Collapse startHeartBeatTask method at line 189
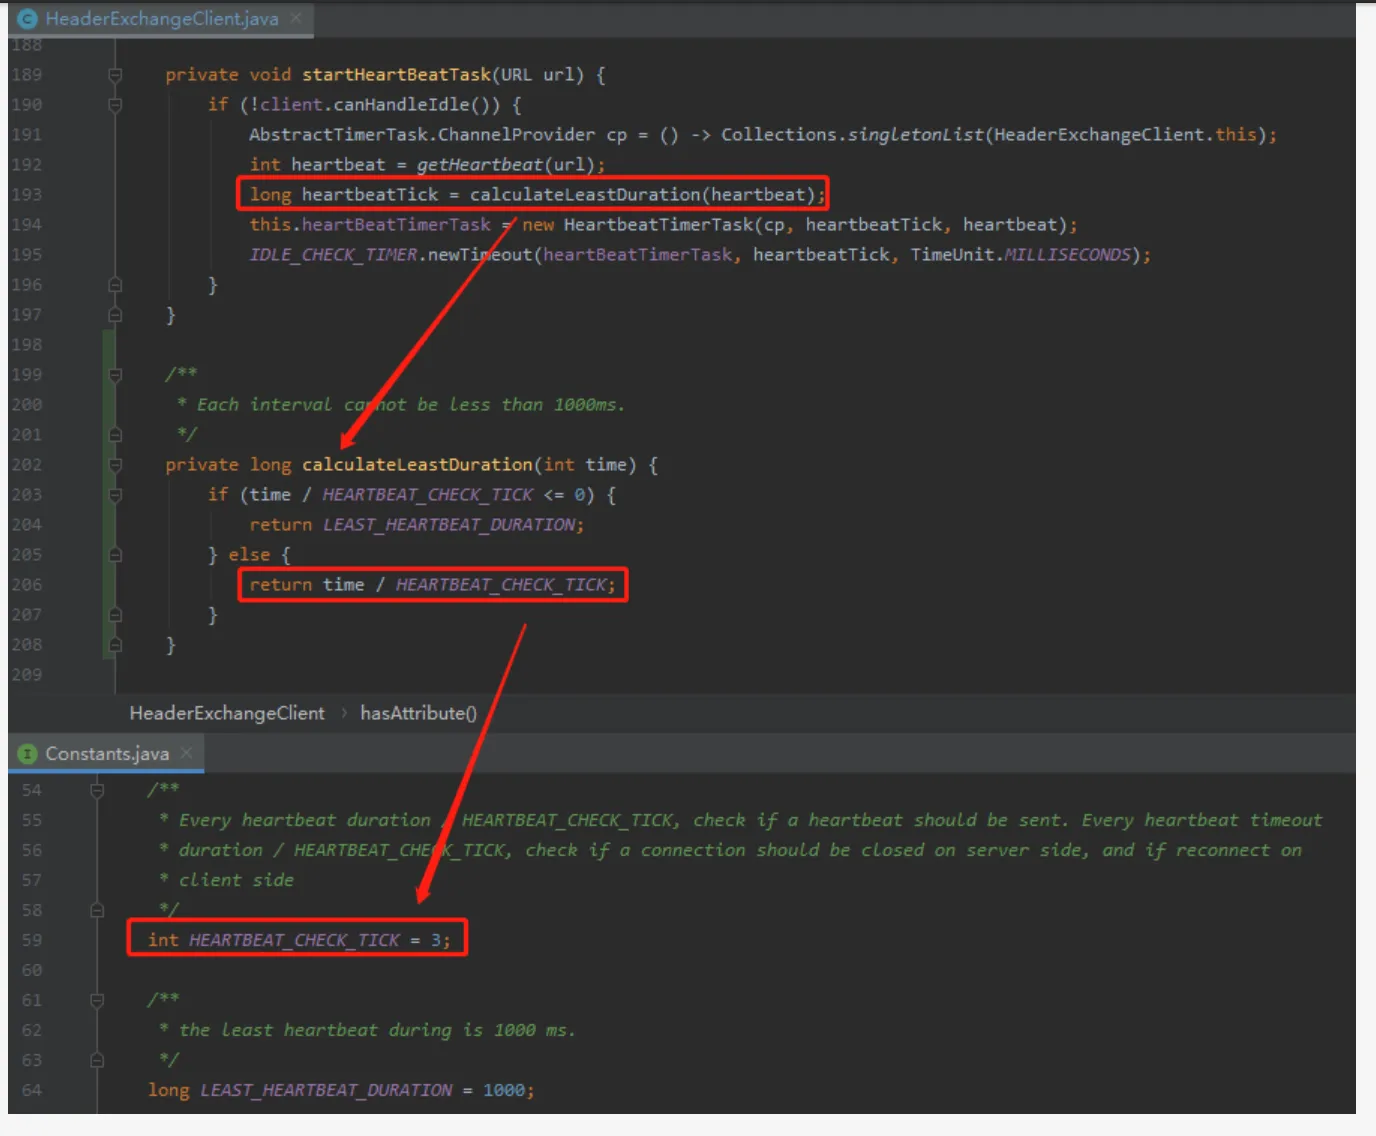The image size is (1376, 1136). pyautogui.click(x=115, y=75)
